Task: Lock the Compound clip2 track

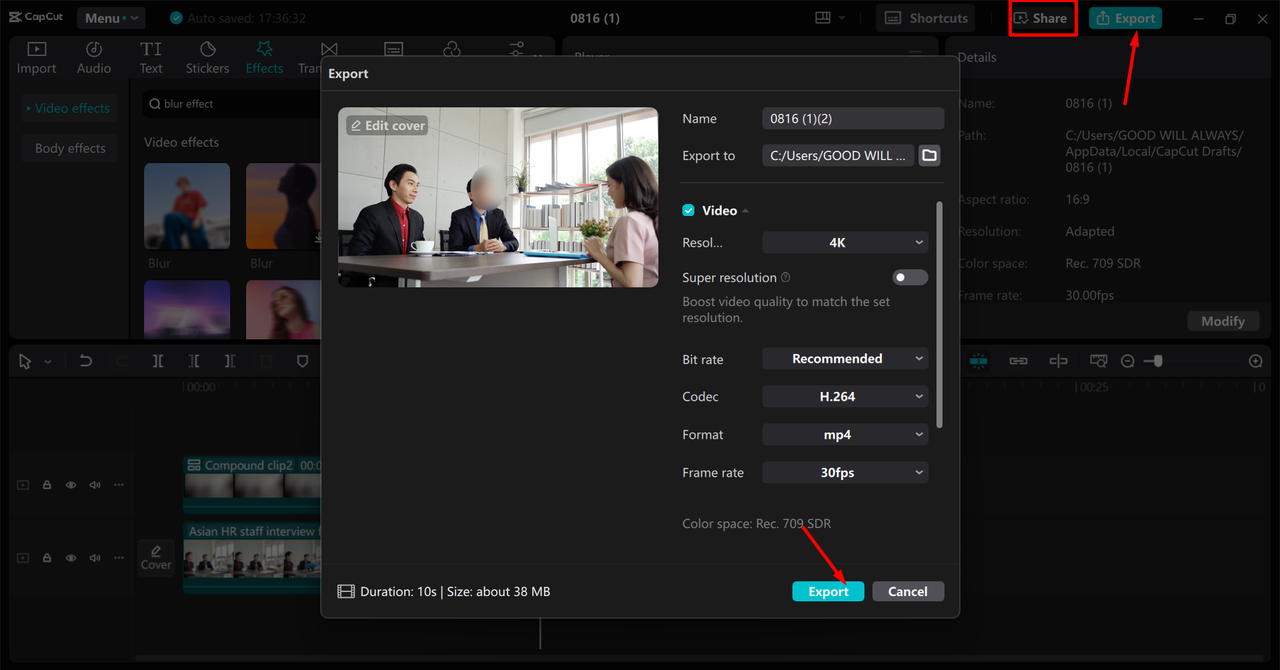Action: coord(47,485)
